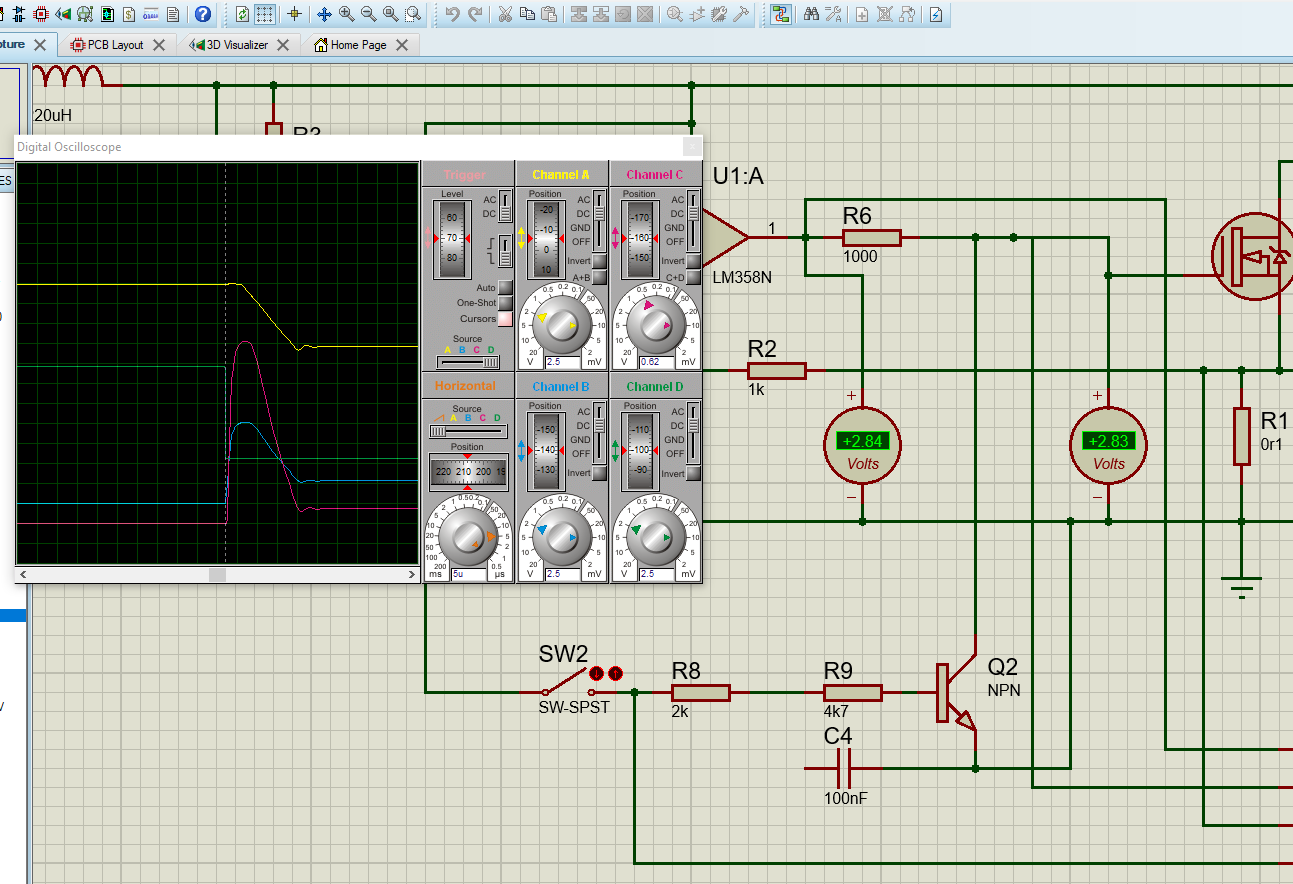This screenshot has width=1293, height=884.
Task: Switch to the PCB Layout tab
Action: 115,45
